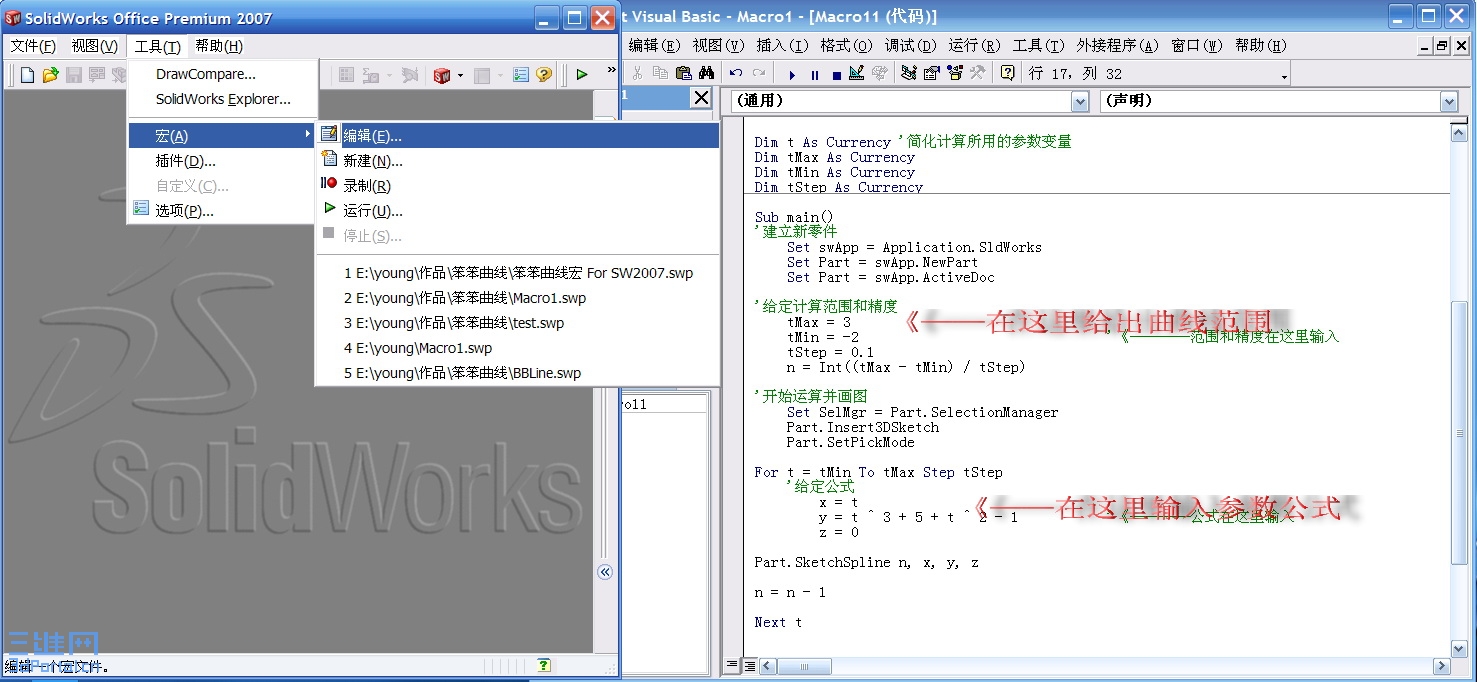Click the Find binoculars icon
This screenshot has height=682, width=1477.
tap(706, 73)
